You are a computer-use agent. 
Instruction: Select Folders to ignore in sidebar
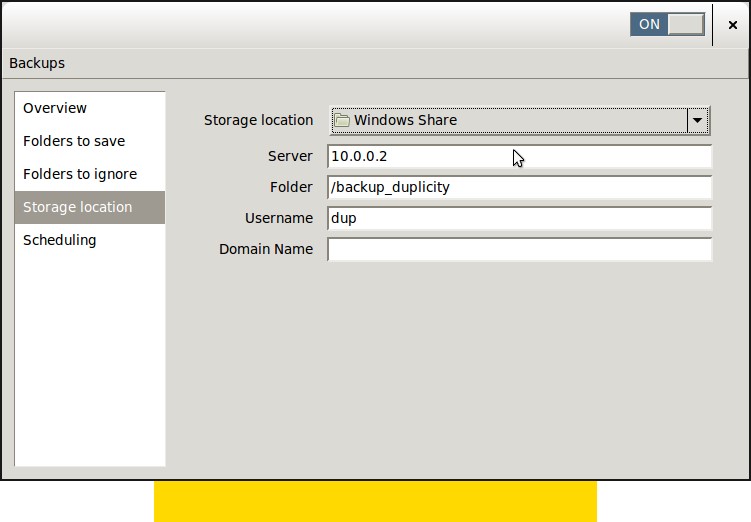click(x=80, y=174)
